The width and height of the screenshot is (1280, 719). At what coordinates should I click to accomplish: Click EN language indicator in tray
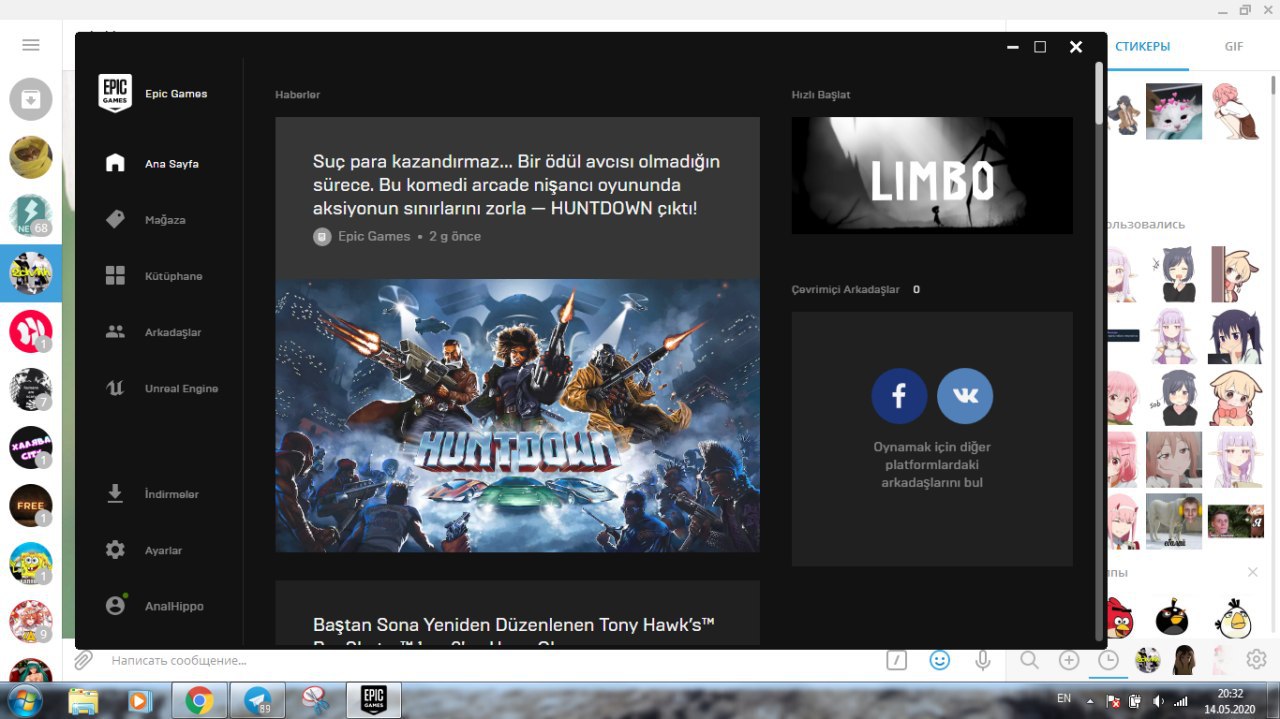click(x=1064, y=698)
